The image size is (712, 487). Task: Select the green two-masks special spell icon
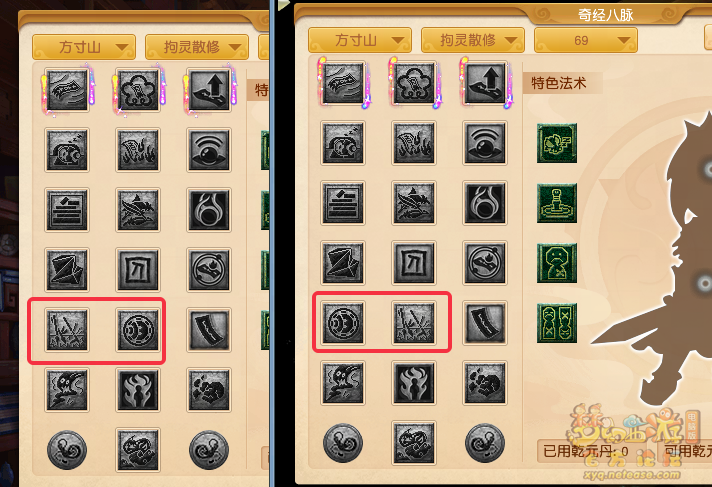(557, 323)
